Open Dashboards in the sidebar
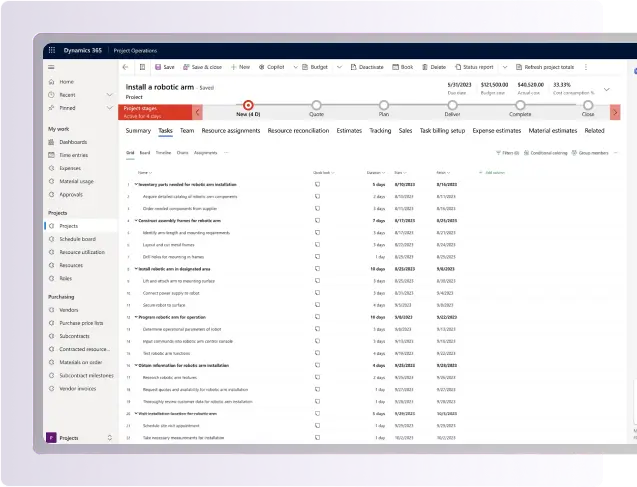Image resolution: width=637 pixels, height=487 pixels. click(x=73, y=142)
